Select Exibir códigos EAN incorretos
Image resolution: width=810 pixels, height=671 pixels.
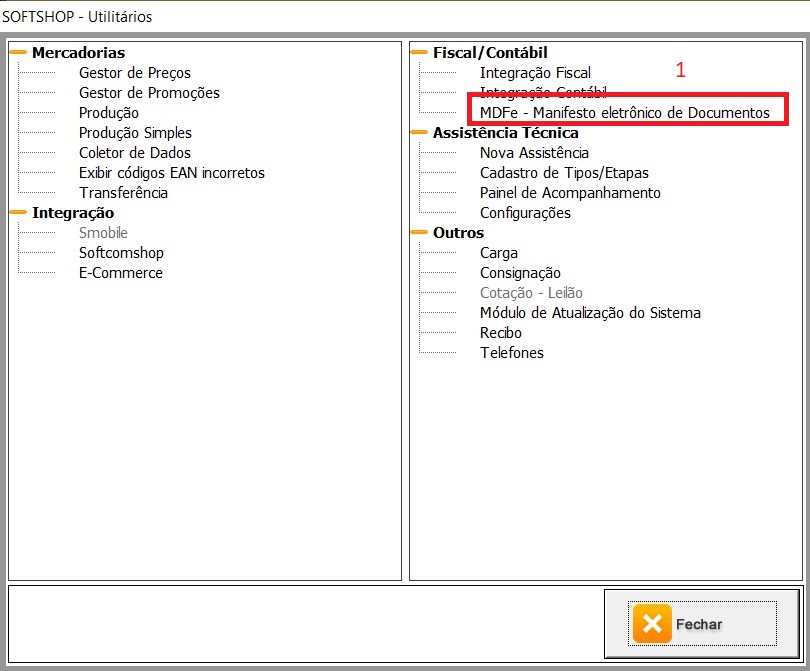[x=172, y=173]
